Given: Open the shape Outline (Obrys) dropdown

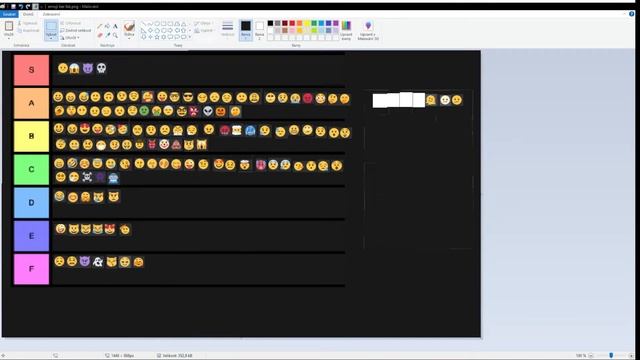Looking at the screenshot, I should 203,23.
